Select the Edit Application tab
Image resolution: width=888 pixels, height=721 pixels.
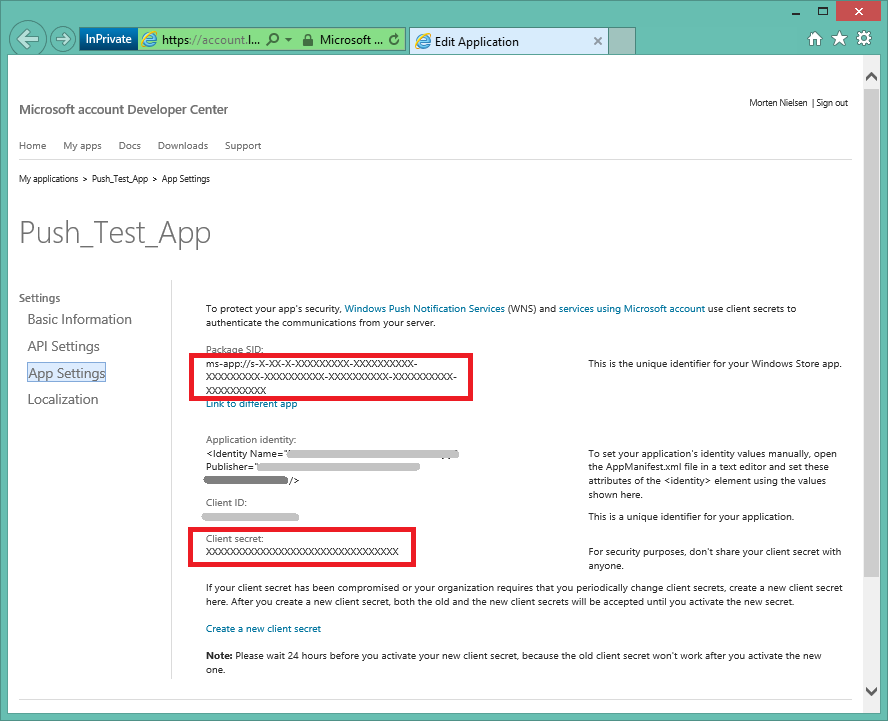click(x=509, y=41)
